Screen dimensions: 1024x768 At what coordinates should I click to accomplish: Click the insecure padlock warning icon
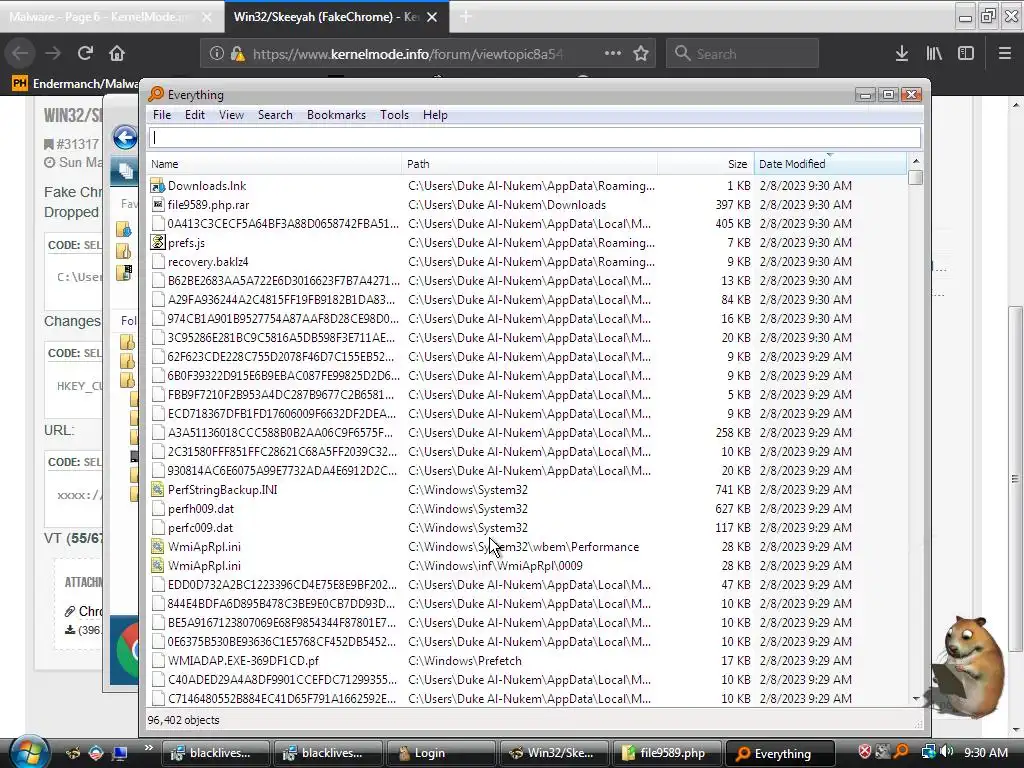(237, 54)
